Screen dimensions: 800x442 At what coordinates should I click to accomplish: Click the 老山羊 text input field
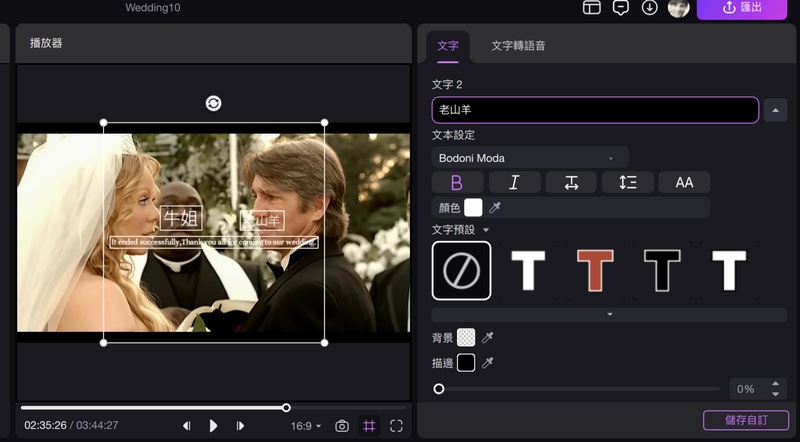595,110
